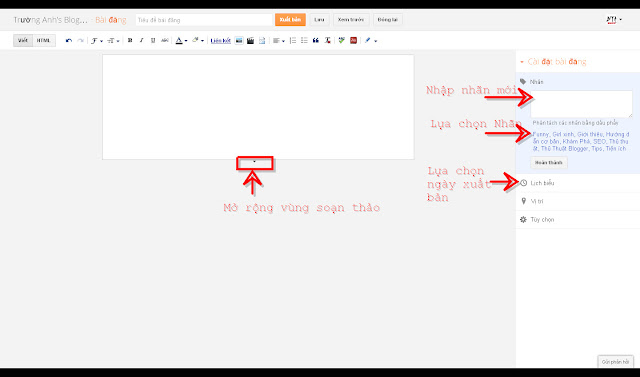
Task: Click the red toolbar icon after spell check
Action: (x=353, y=40)
